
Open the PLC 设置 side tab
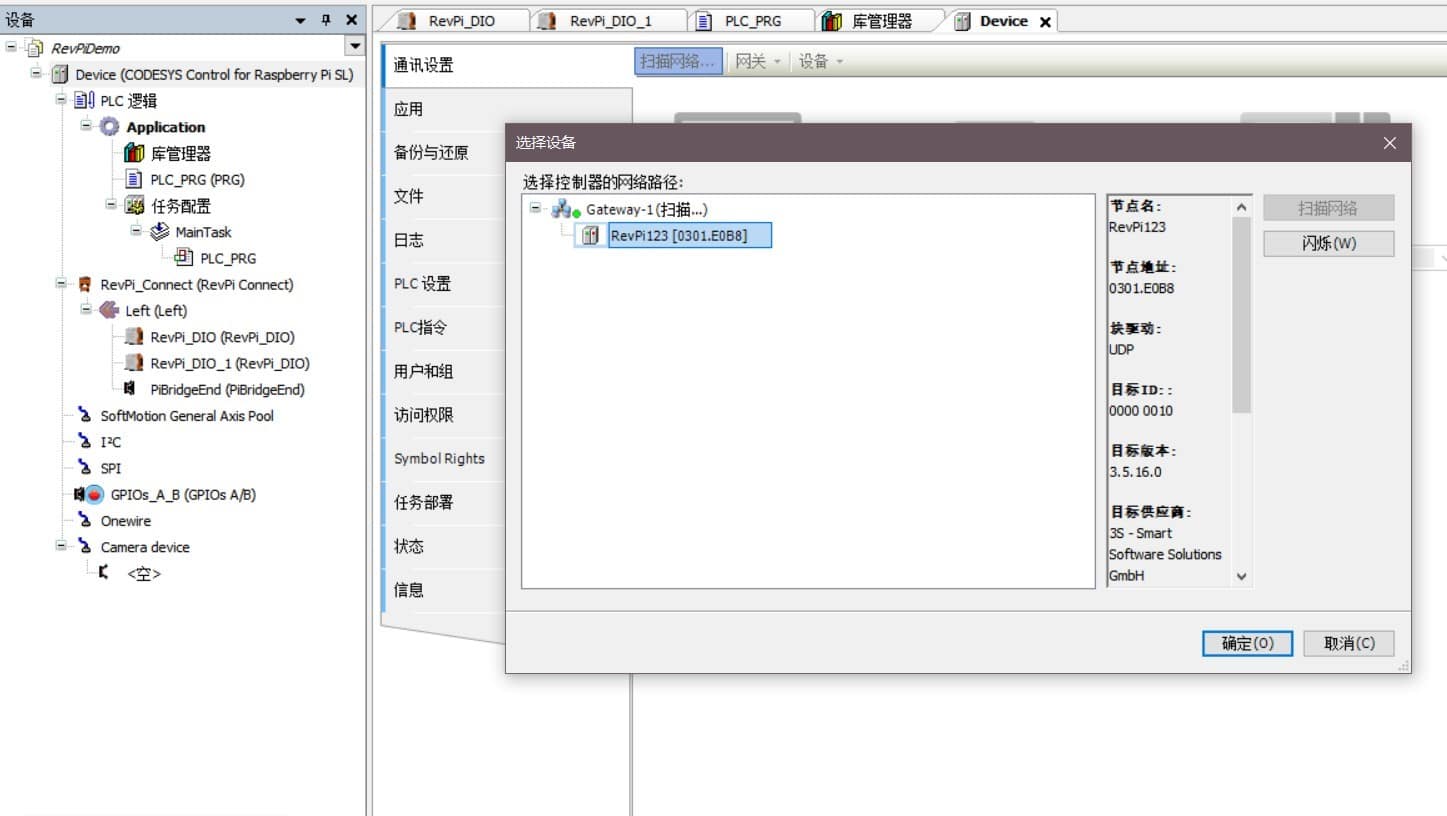(422, 284)
